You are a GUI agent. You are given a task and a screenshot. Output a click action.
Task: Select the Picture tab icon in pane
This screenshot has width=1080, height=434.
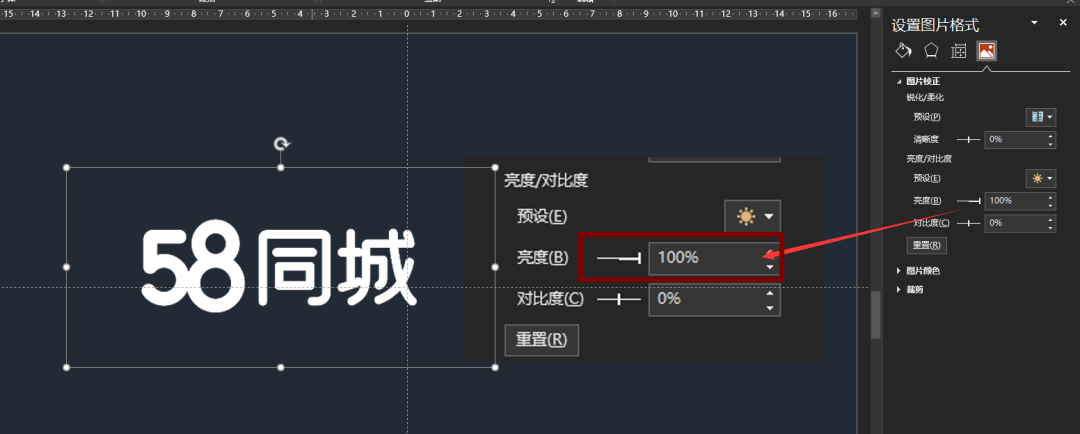pos(986,50)
